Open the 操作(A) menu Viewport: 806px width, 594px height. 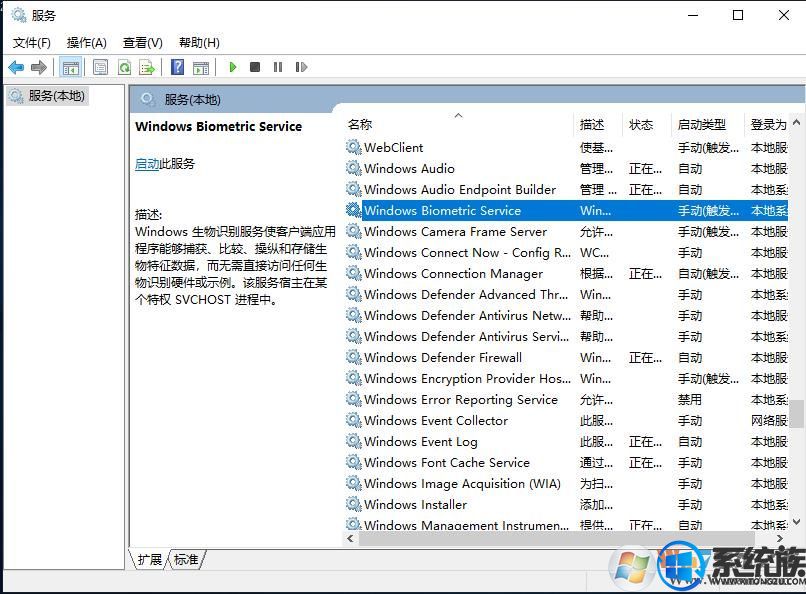[x=86, y=43]
